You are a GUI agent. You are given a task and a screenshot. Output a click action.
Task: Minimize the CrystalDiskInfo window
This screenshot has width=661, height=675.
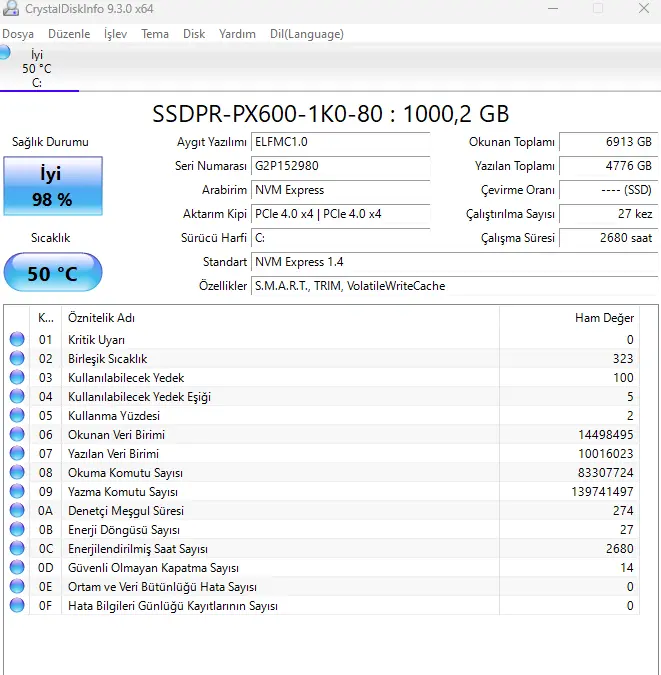pyautogui.click(x=553, y=9)
